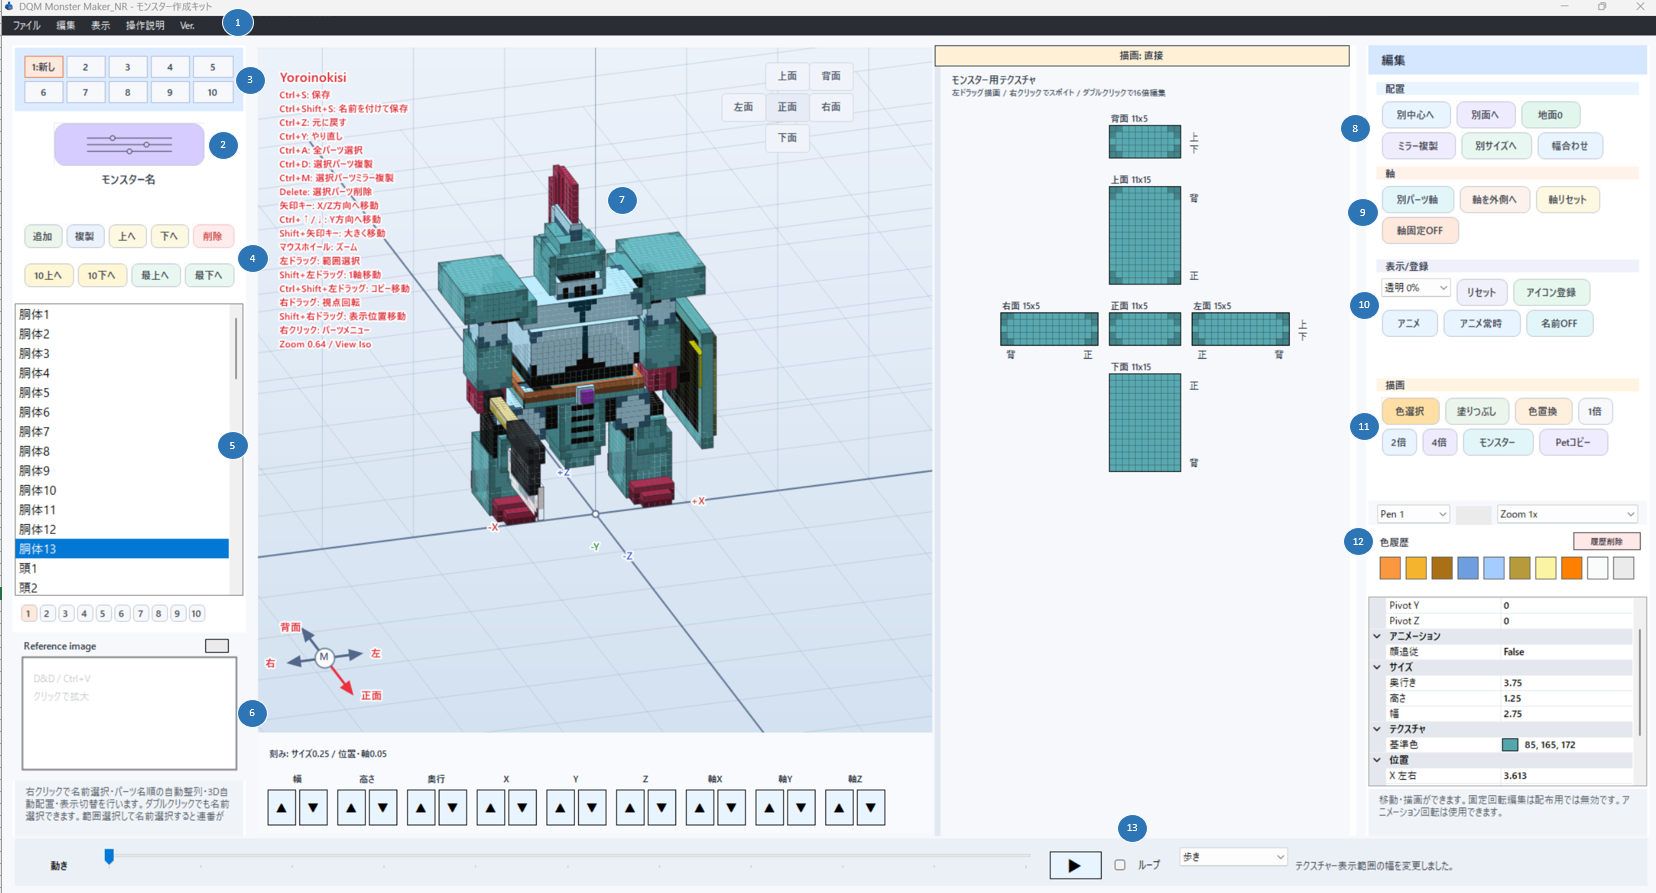1656x893 pixels.
Task: Click the small reference image toggle box
Action: [217, 646]
